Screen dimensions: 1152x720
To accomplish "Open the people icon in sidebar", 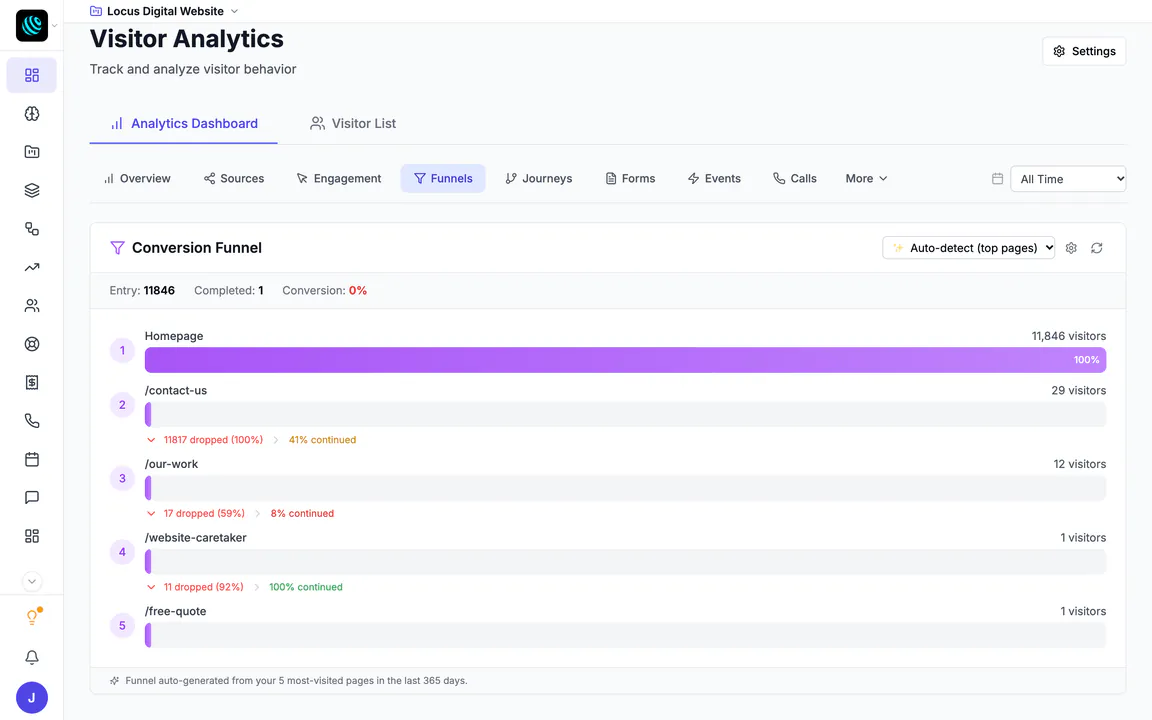I will click(x=32, y=306).
